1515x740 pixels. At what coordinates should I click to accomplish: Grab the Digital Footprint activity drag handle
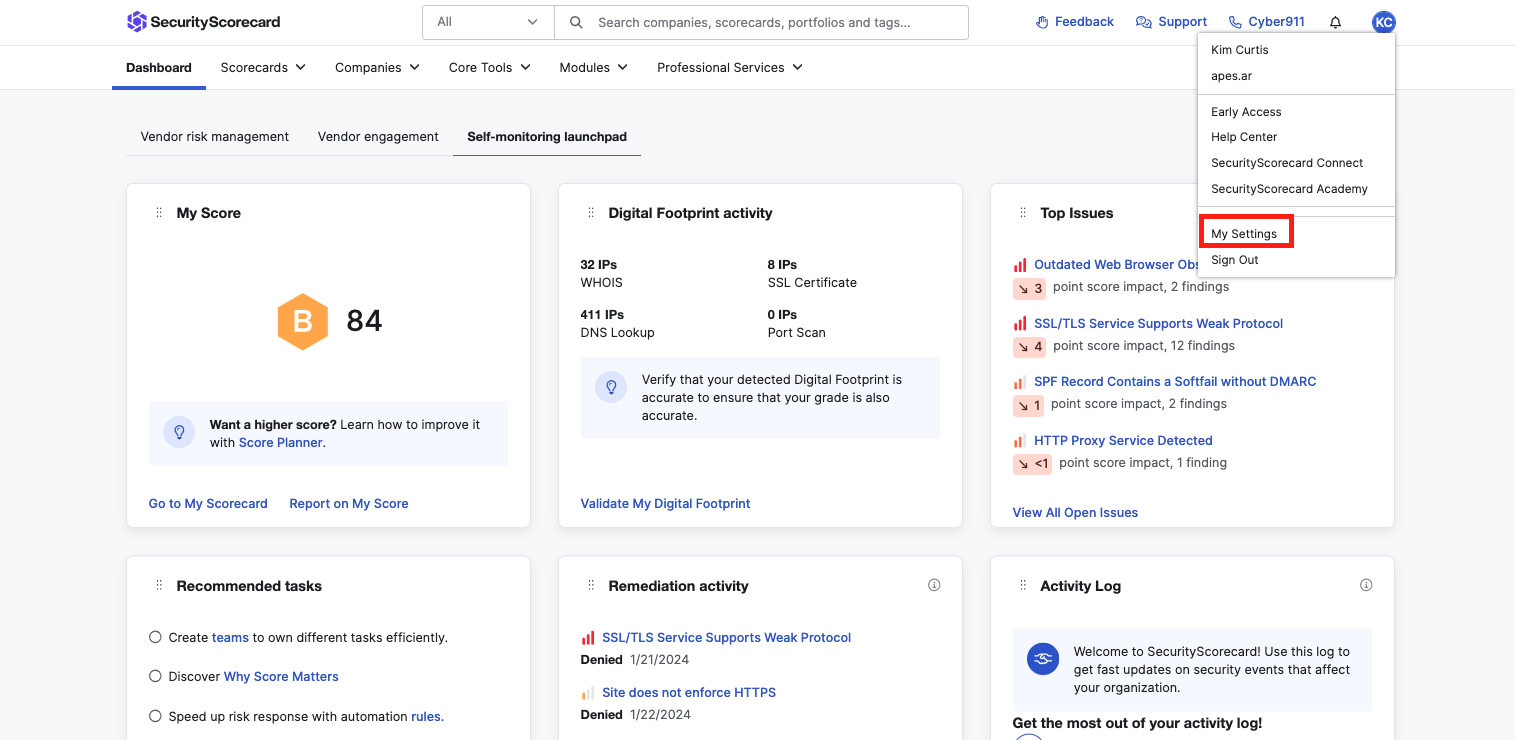[x=591, y=213]
